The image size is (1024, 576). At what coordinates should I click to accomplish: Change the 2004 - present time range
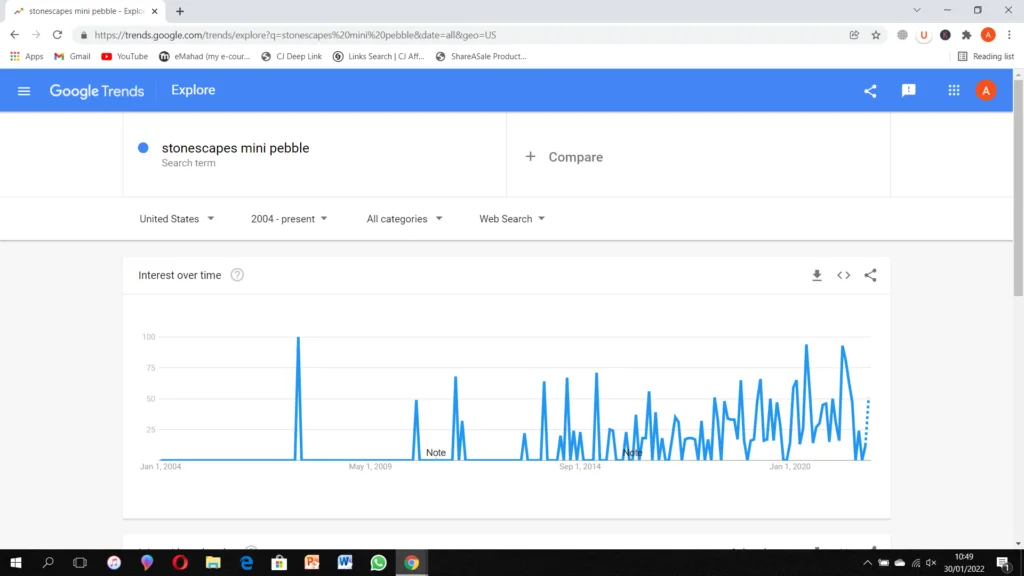click(x=289, y=219)
